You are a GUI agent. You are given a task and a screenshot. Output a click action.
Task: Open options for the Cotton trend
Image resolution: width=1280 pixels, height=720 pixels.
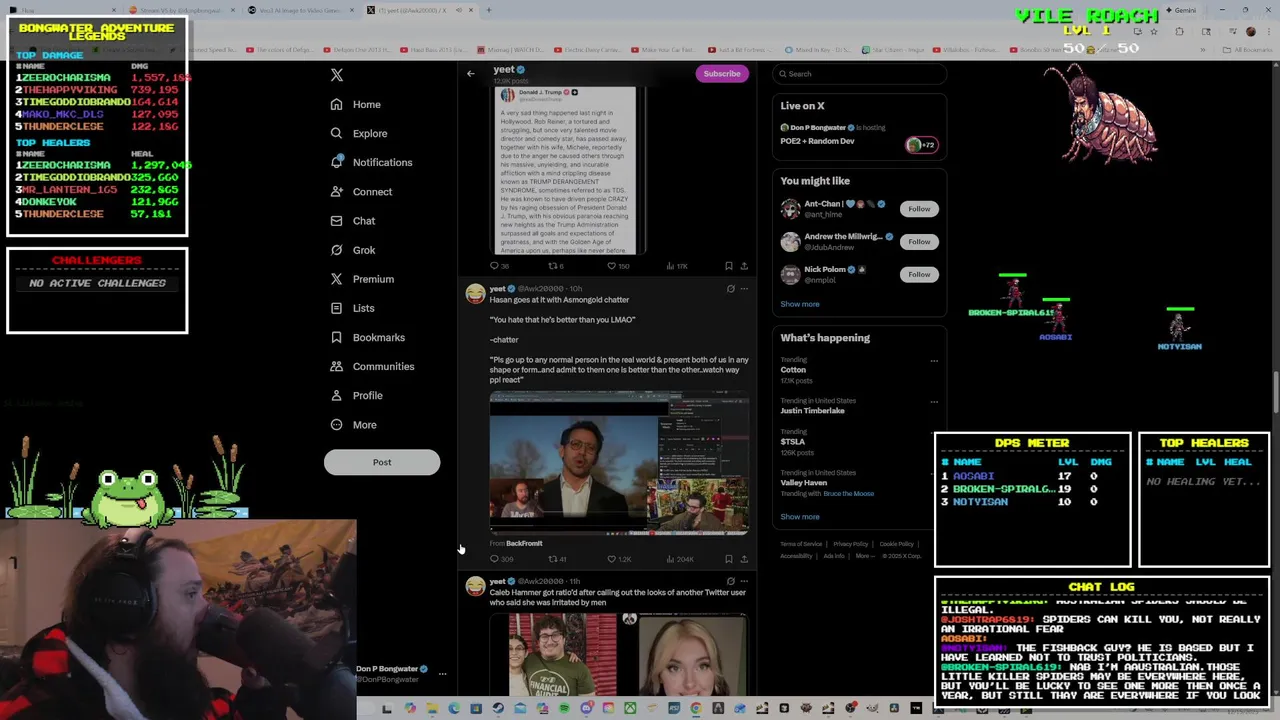click(934, 361)
